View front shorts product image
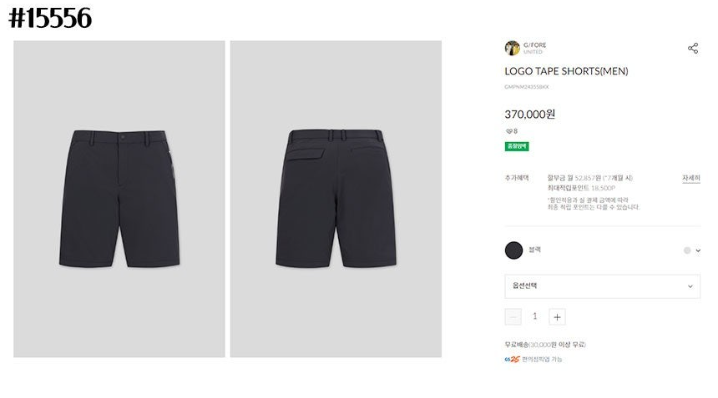The image size is (718, 398). tap(119, 199)
